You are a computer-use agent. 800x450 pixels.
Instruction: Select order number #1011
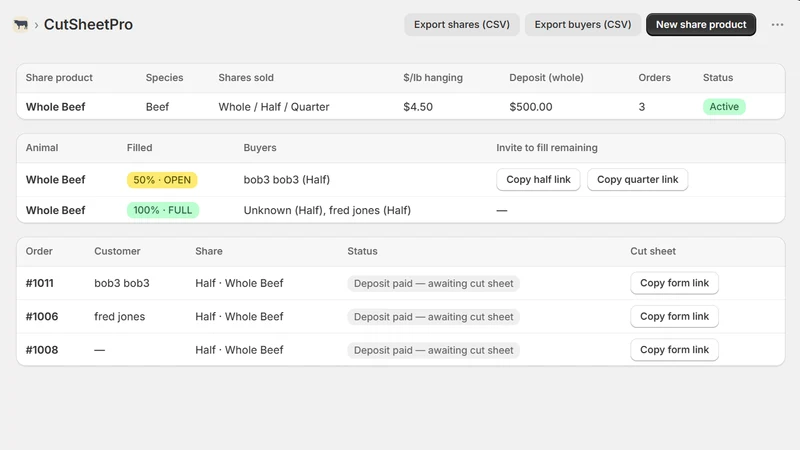[x=40, y=283]
